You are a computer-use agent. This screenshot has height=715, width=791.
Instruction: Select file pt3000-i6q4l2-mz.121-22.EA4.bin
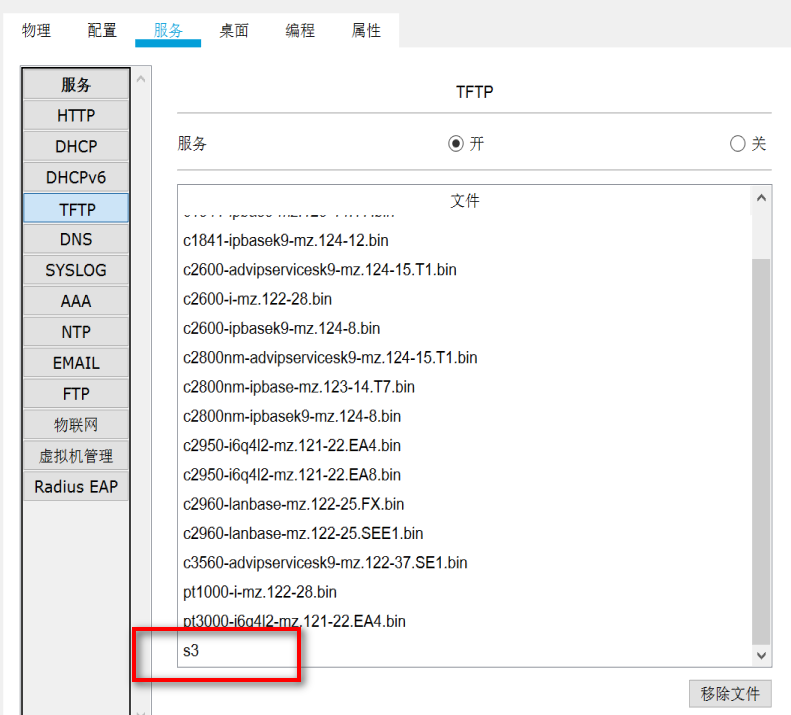point(294,621)
